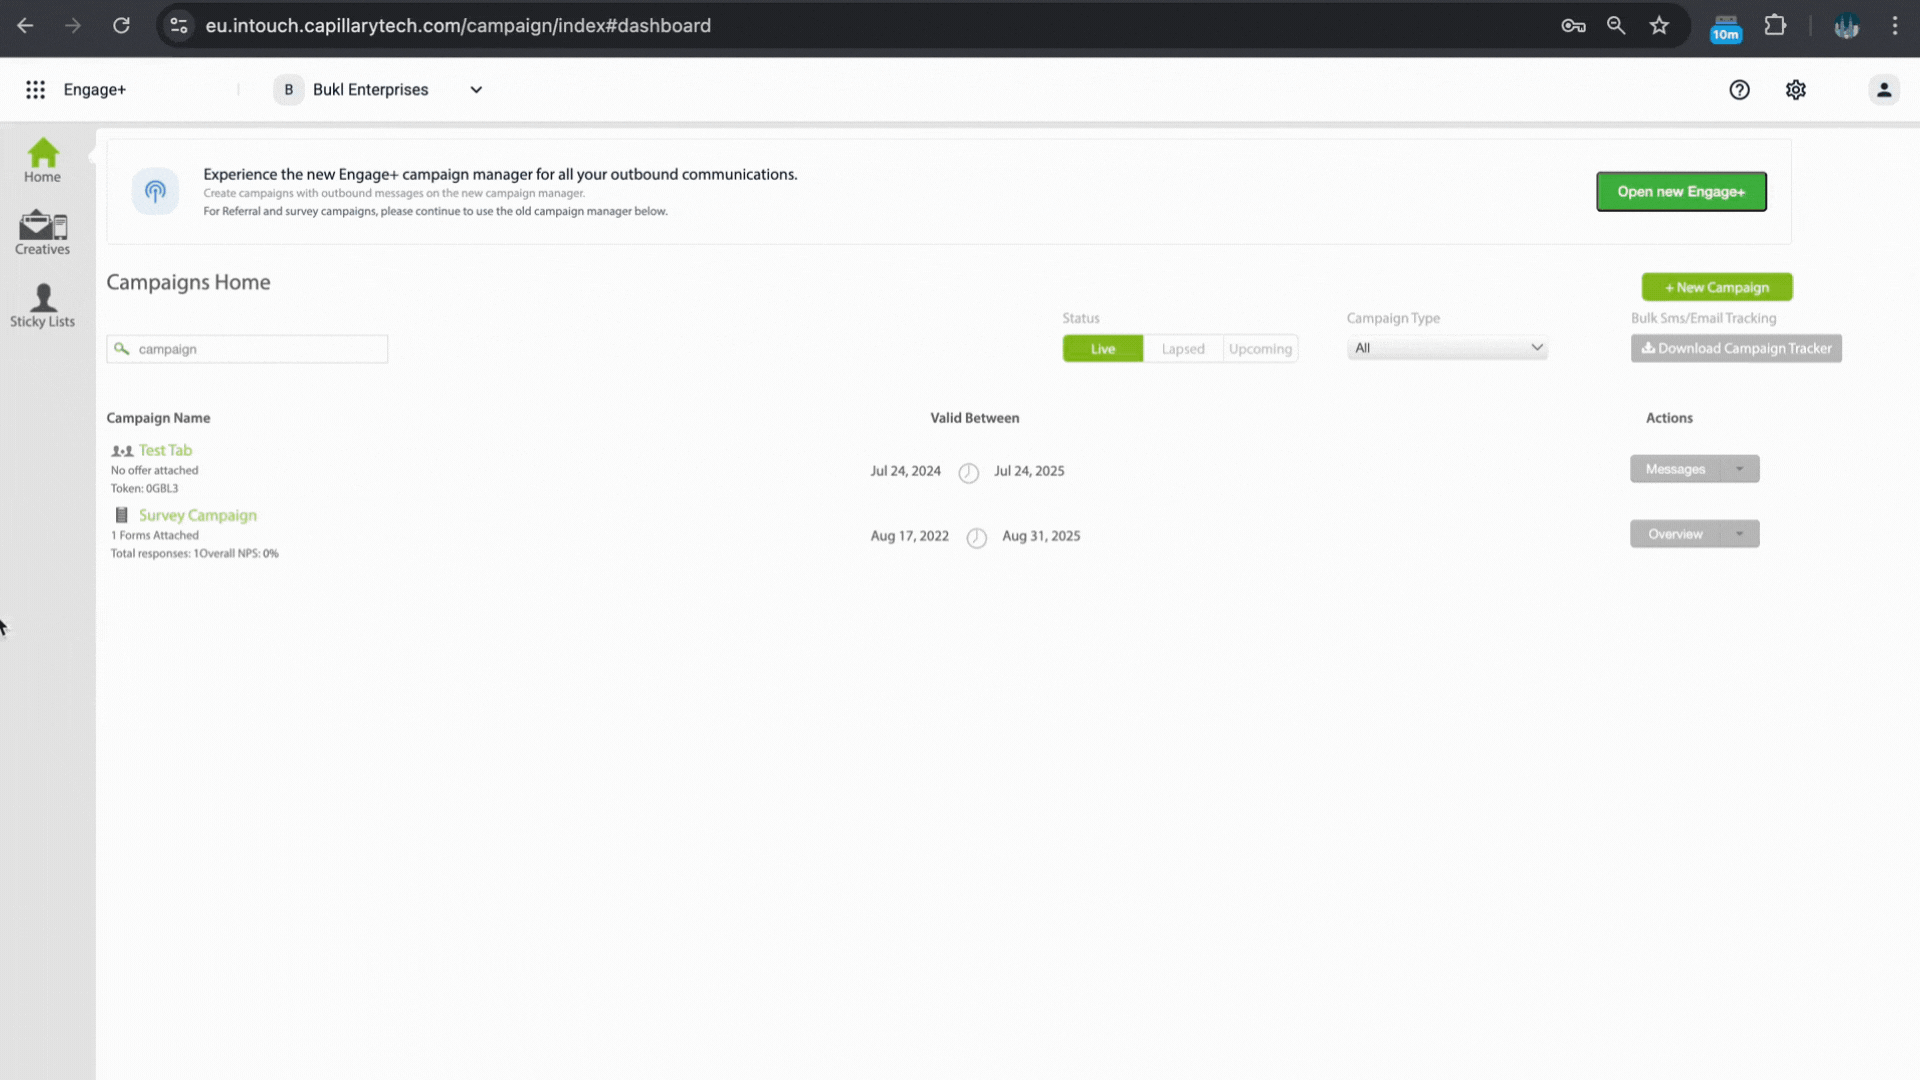This screenshot has width=1920, height=1080.
Task: Expand the Messages action dropdown arrow
Action: tap(1739, 469)
